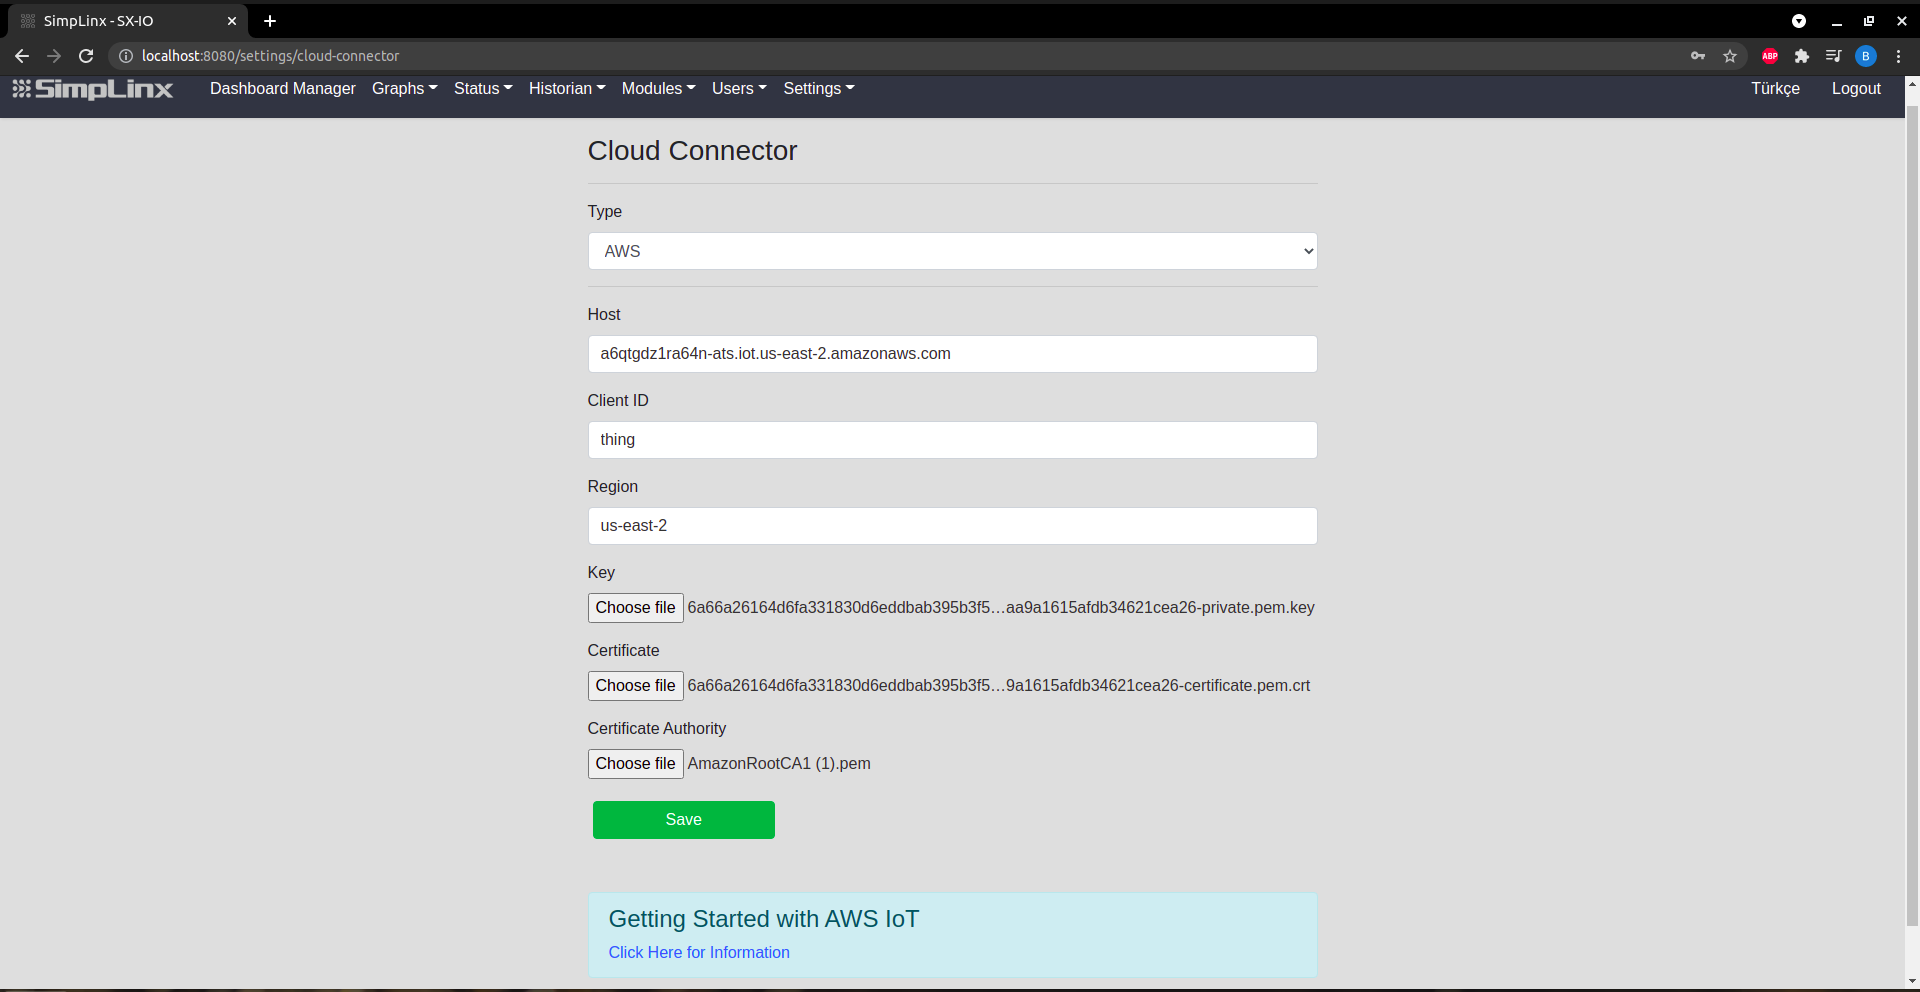Open the ABP extension icon
1920x992 pixels.
pos(1770,56)
